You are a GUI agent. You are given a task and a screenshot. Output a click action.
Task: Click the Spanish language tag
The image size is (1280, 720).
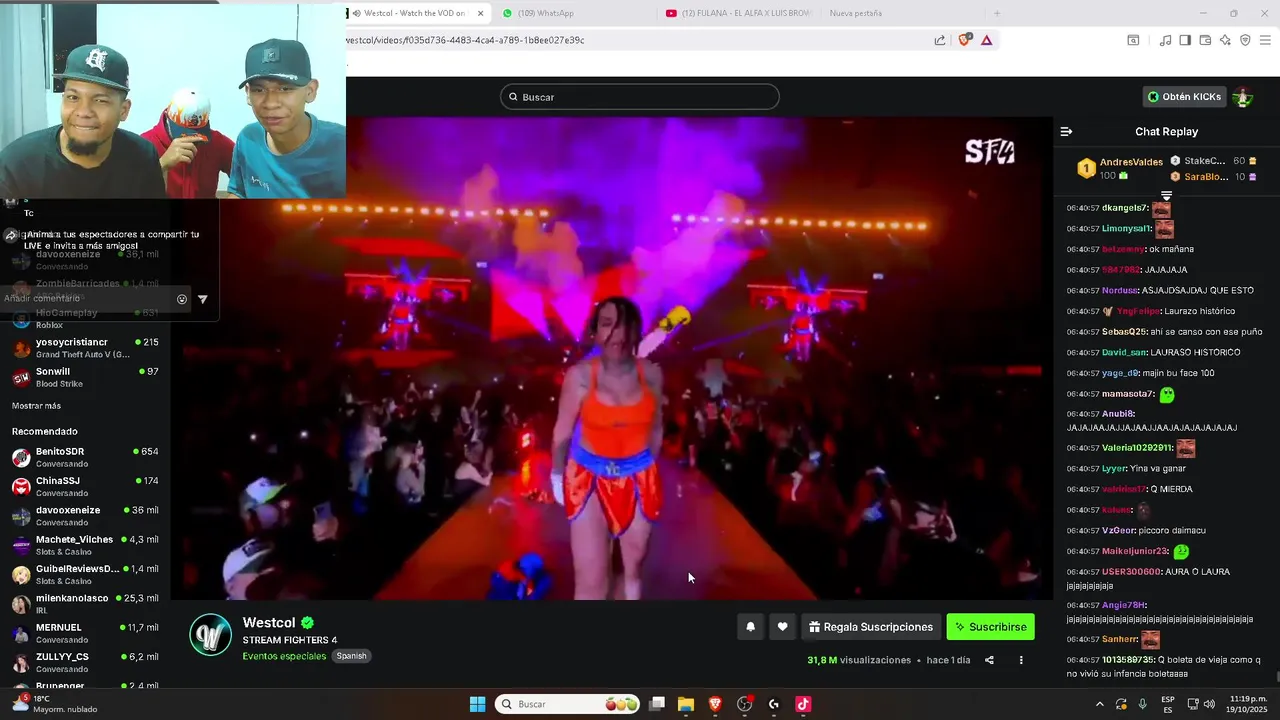click(x=351, y=656)
